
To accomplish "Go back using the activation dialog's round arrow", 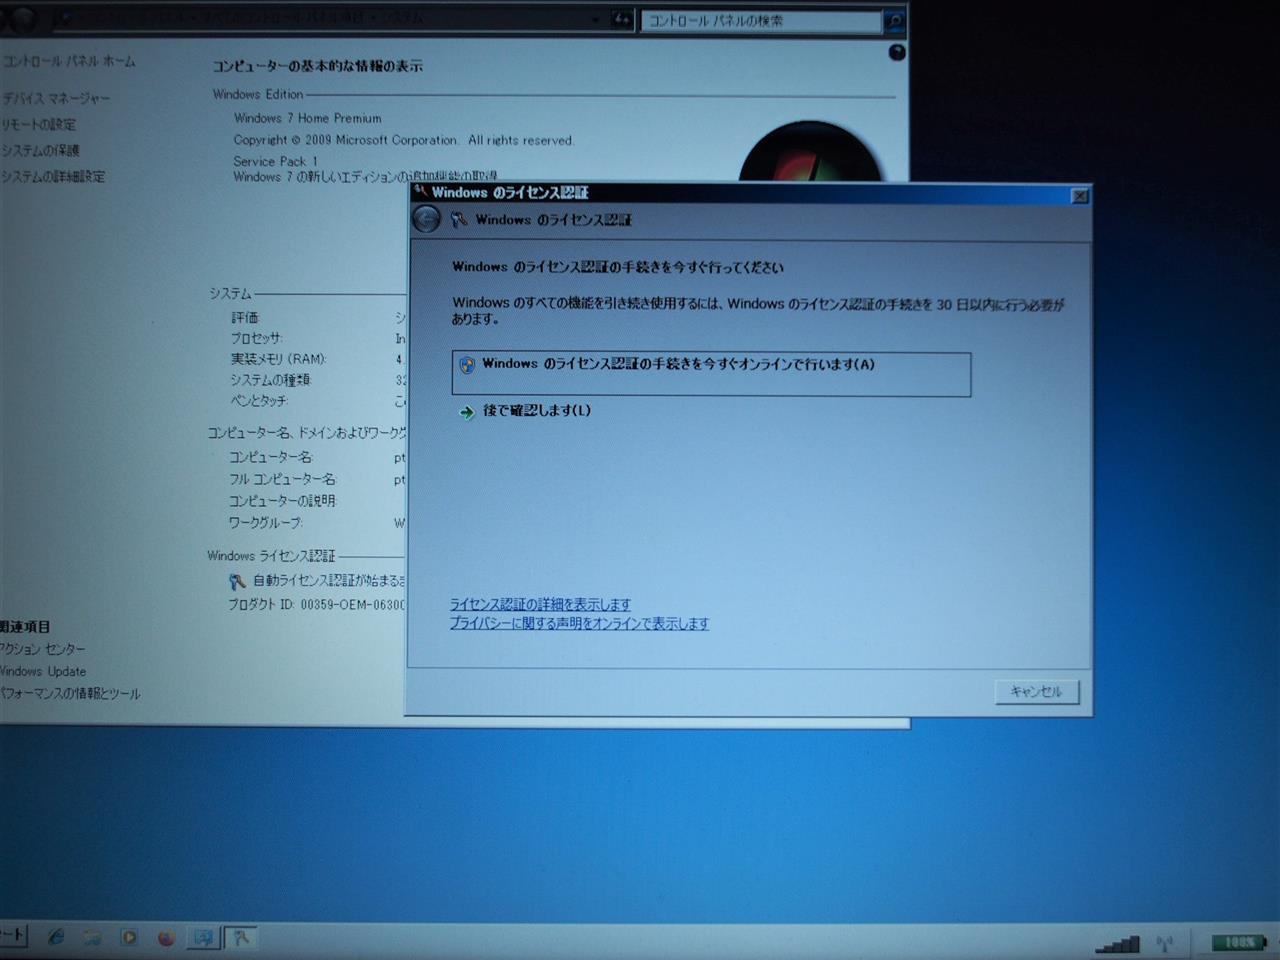I will pos(427,219).
